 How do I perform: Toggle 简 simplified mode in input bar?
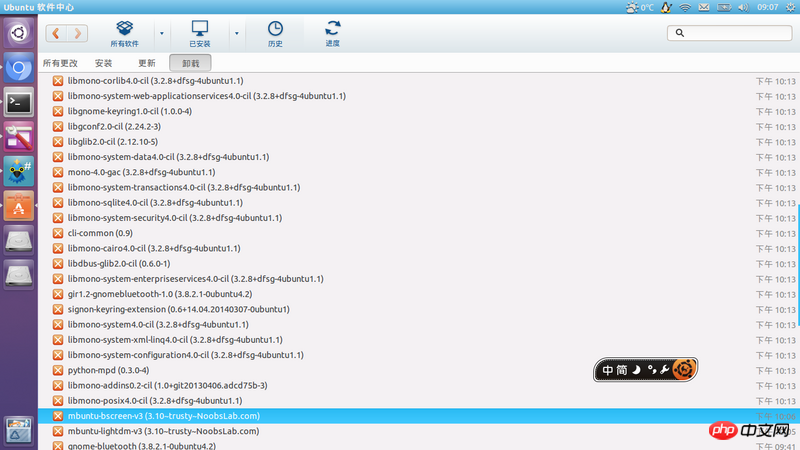tap(621, 370)
